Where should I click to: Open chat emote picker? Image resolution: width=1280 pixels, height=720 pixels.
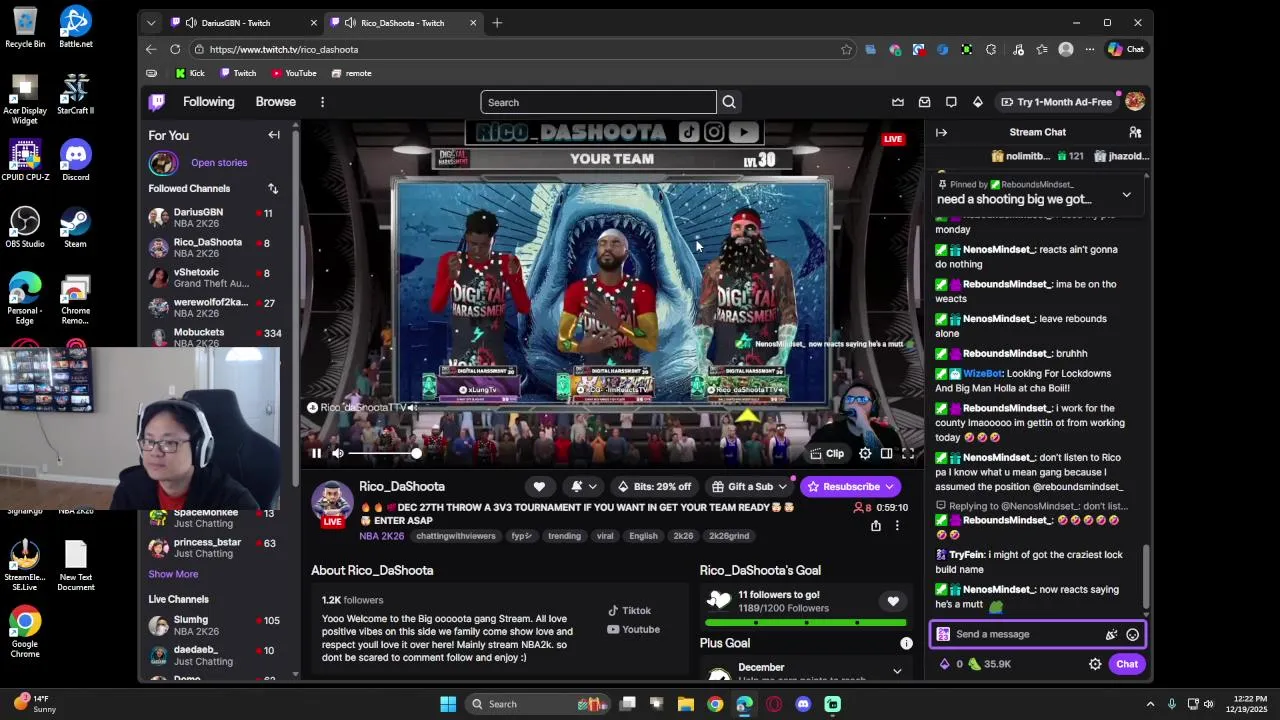click(x=1132, y=634)
